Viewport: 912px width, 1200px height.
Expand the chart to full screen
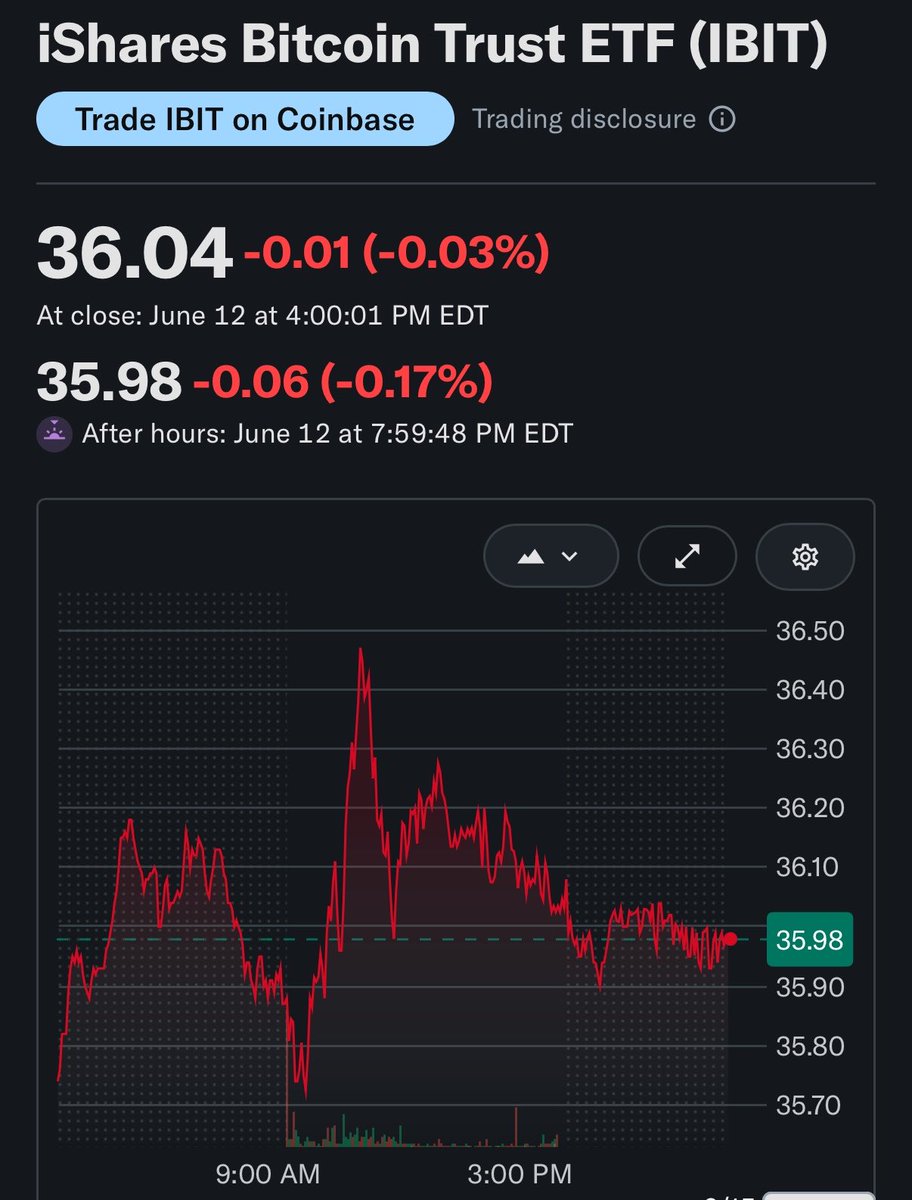(687, 557)
